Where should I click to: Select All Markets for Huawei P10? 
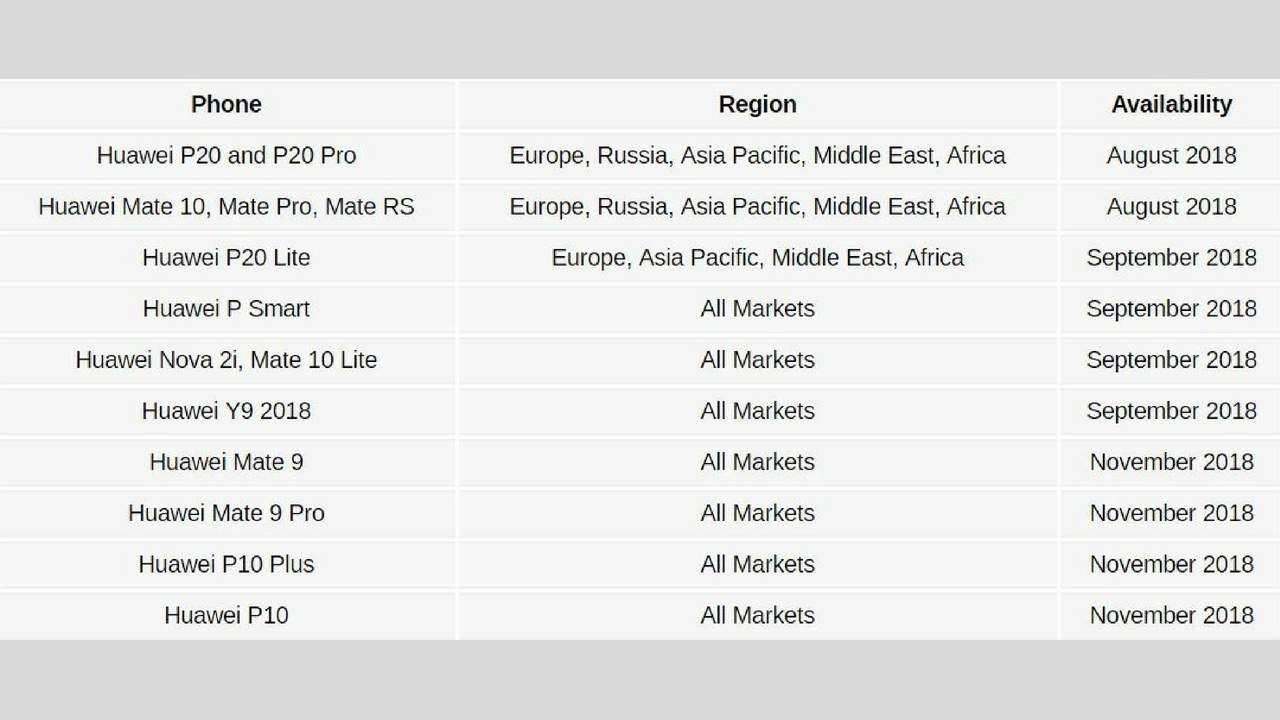coord(758,614)
